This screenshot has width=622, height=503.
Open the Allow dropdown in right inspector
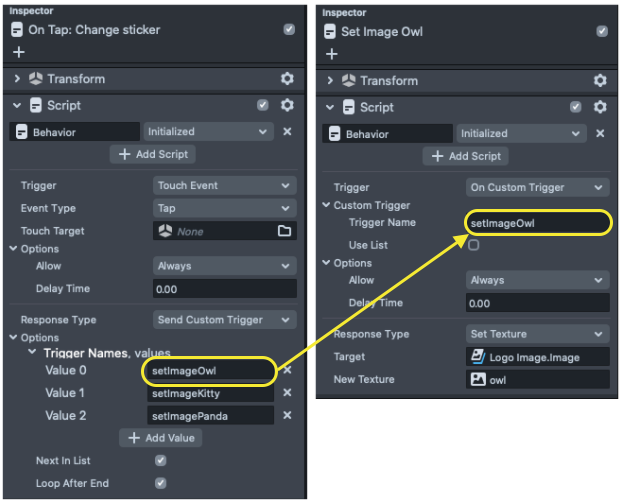tap(538, 280)
